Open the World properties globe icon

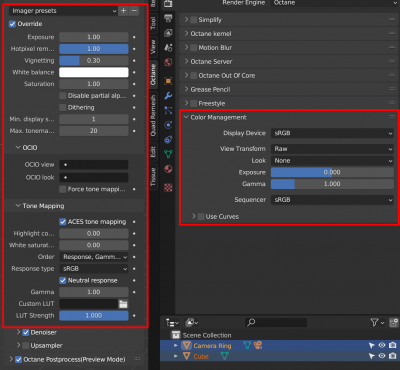(168, 62)
